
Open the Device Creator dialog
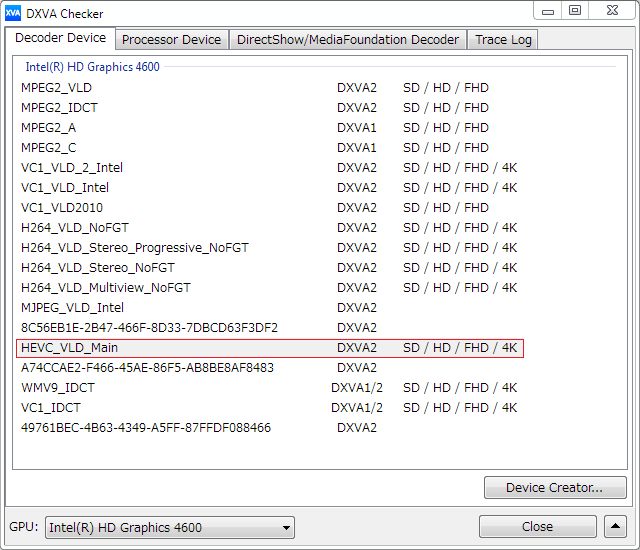[x=555, y=488]
